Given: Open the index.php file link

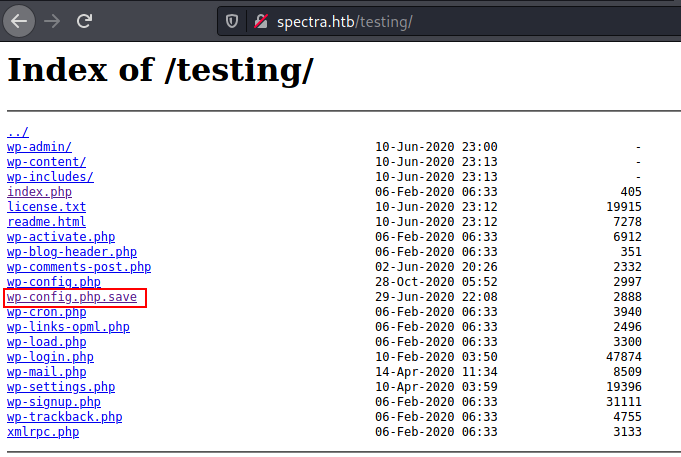Looking at the screenshot, I should [x=39, y=192].
